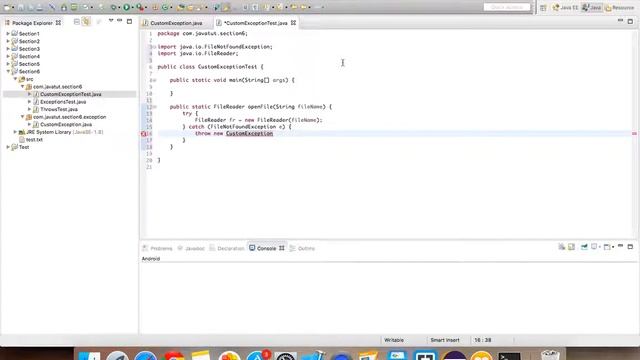Click the Pin Console icon

[x=584, y=247]
